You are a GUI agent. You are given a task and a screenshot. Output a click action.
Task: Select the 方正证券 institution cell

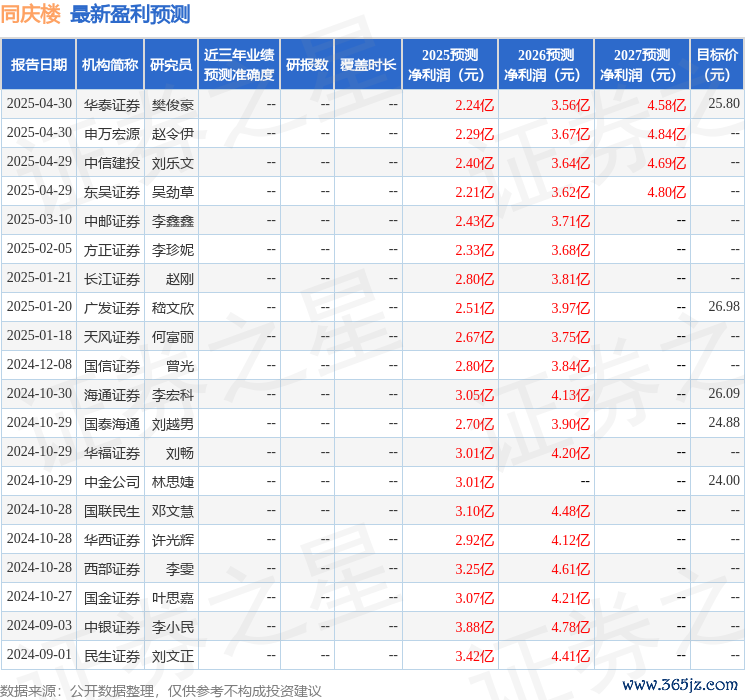click(x=112, y=249)
